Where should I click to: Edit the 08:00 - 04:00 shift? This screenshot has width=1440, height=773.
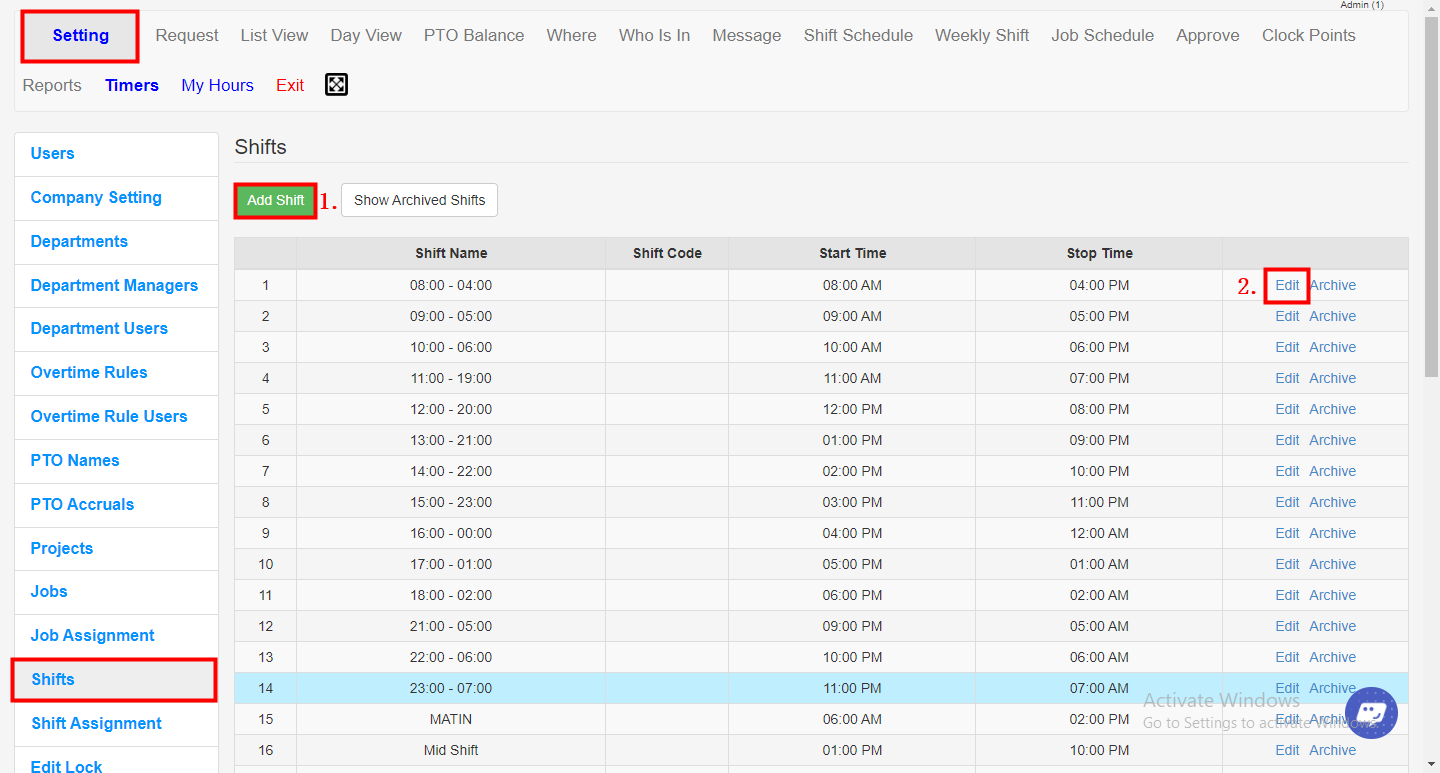click(1287, 285)
